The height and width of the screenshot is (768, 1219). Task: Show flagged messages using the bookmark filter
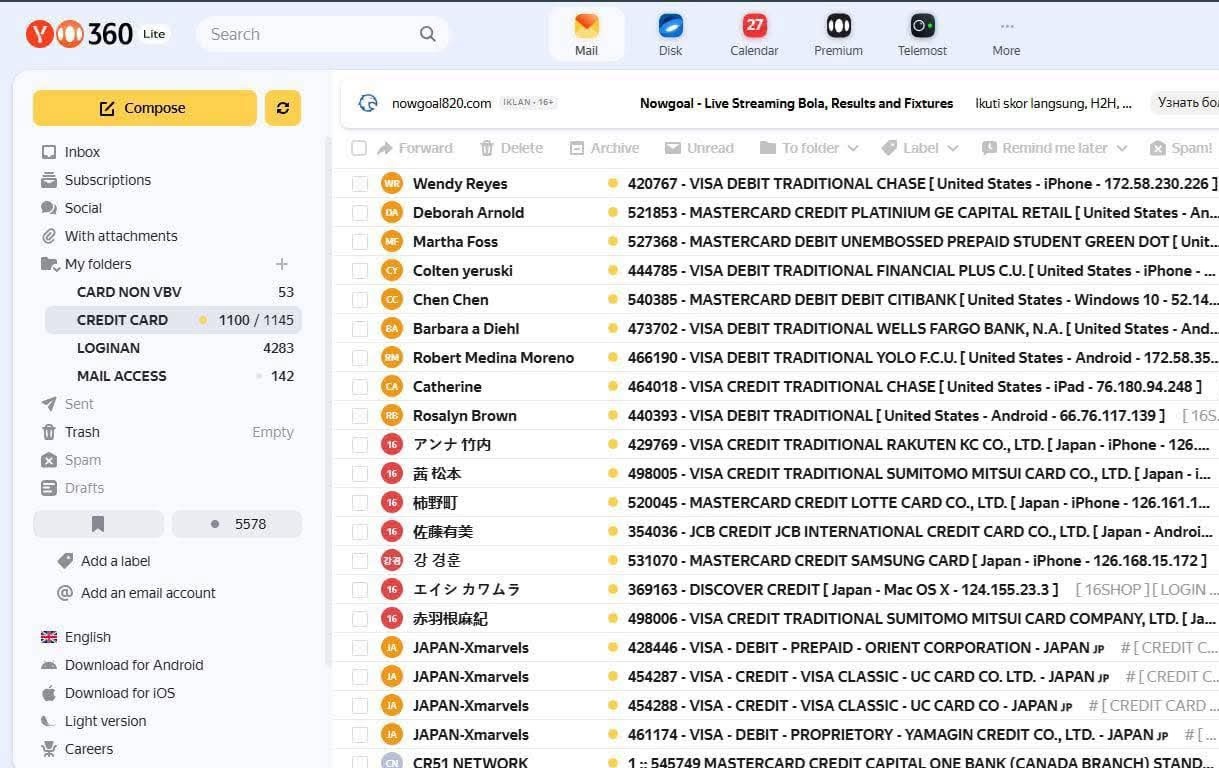(98, 524)
